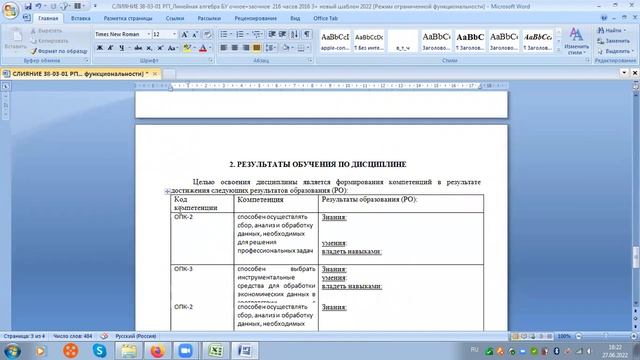
Task: Apply the Без инте... style
Action: [369, 41]
